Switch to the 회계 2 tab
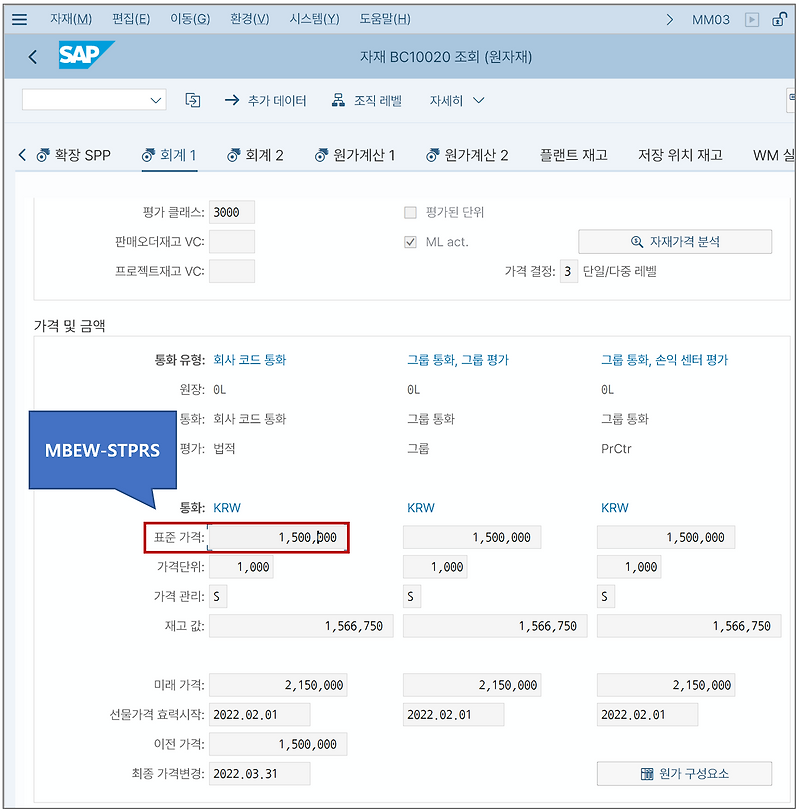The width and height of the screenshot is (800, 811). point(255,155)
